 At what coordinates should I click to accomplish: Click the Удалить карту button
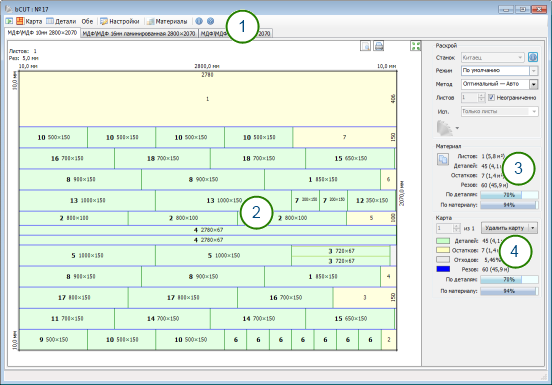click(x=505, y=228)
